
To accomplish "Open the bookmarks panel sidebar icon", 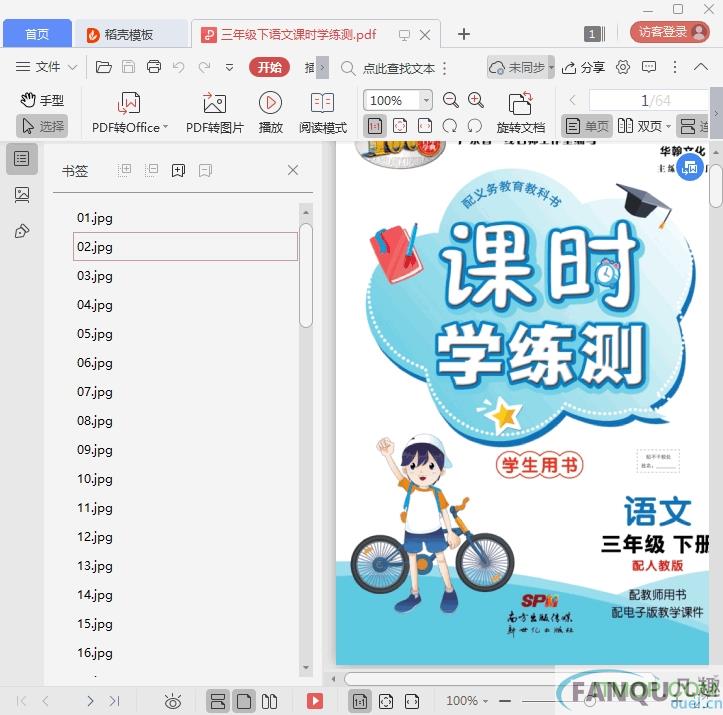I will pos(21,159).
